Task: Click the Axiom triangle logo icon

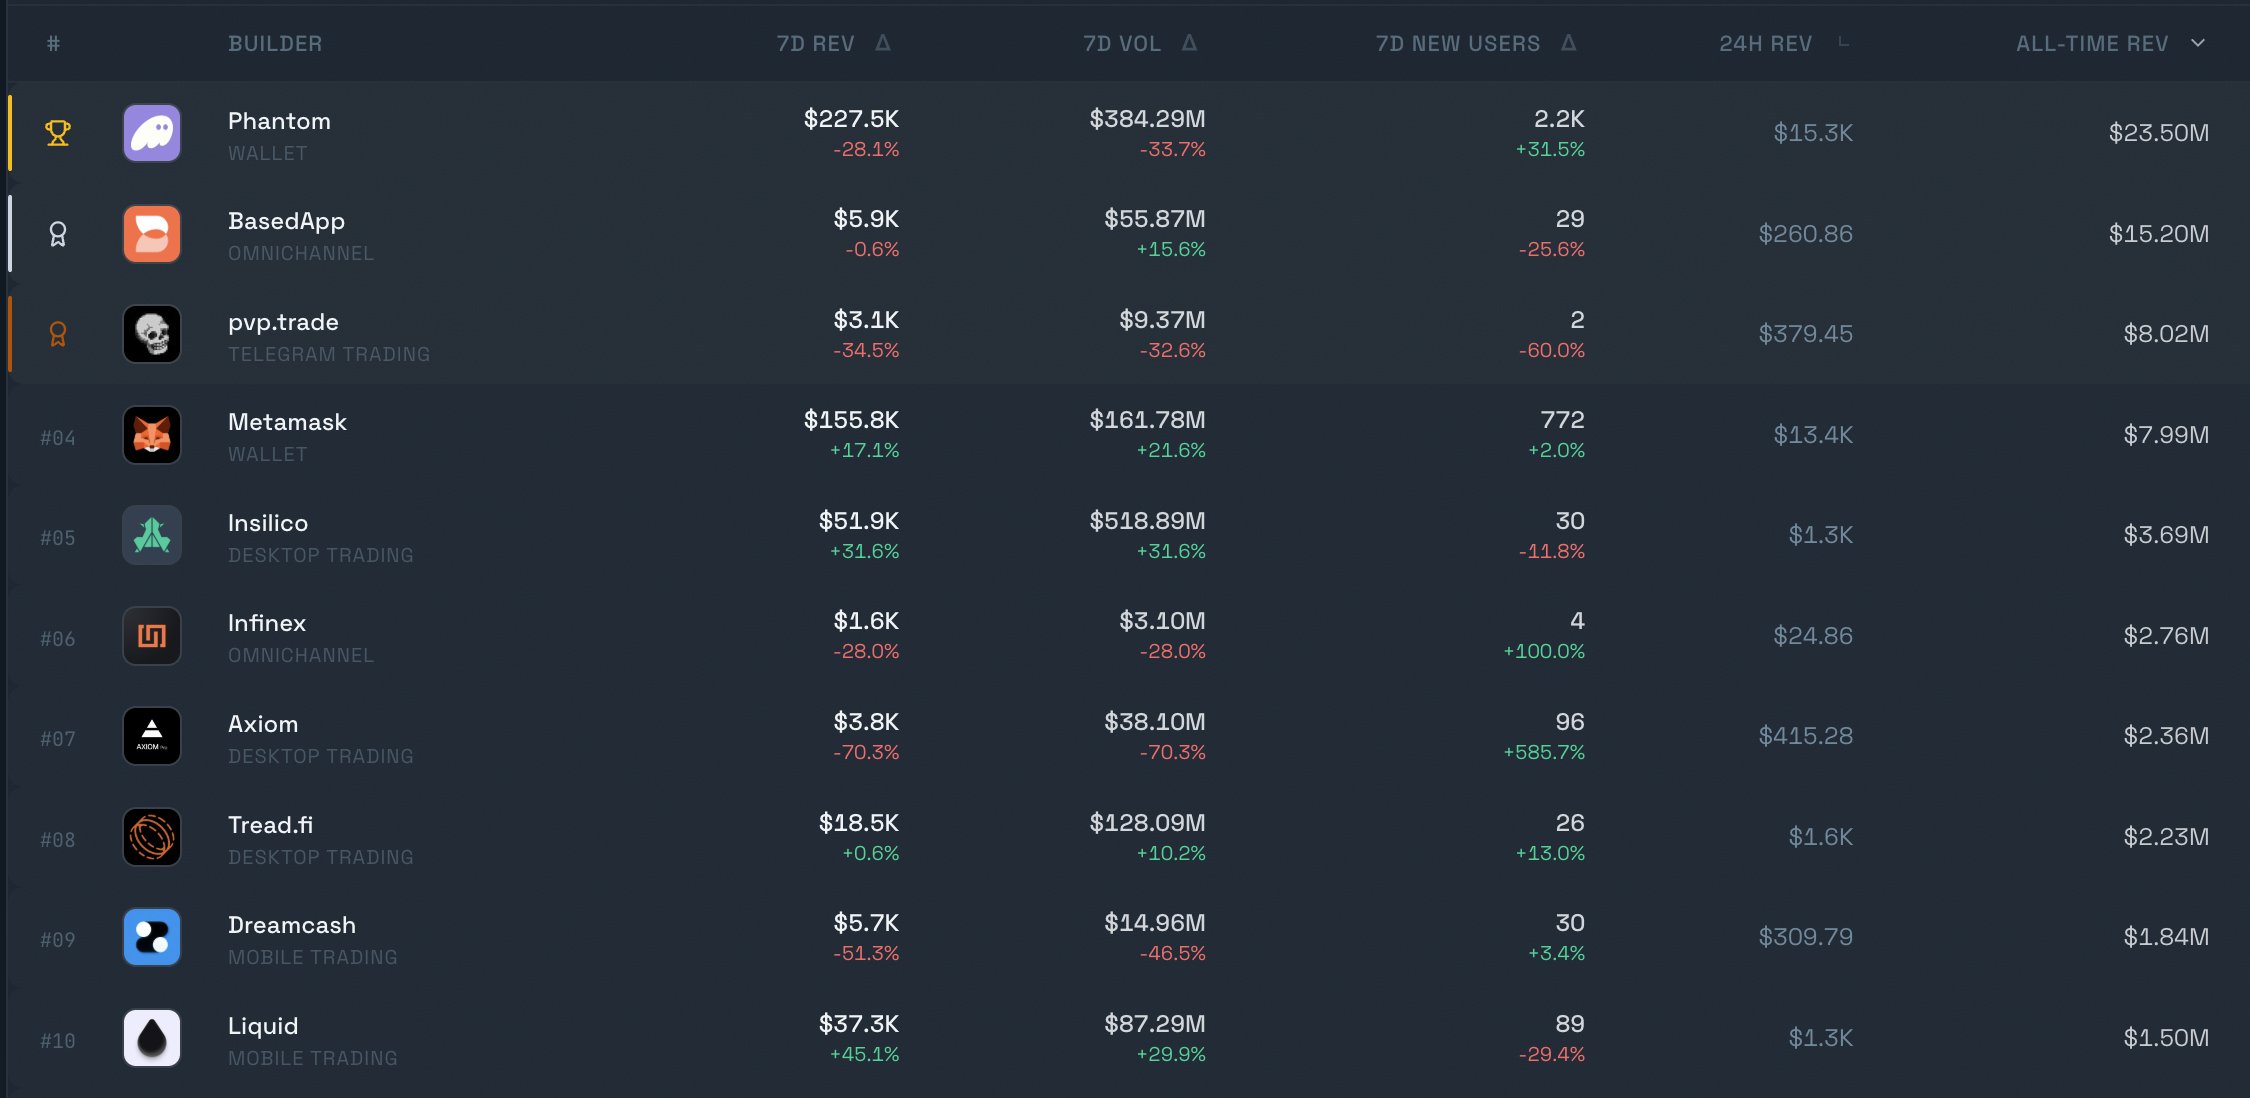Action: pos(152,736)
